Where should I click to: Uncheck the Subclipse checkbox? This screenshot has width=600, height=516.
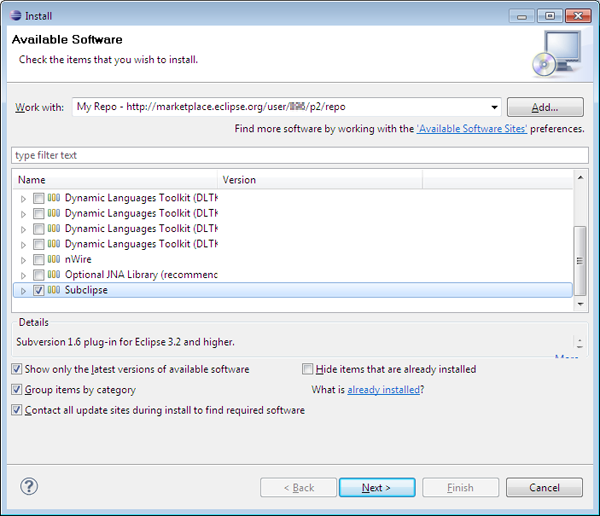point(39,290)
